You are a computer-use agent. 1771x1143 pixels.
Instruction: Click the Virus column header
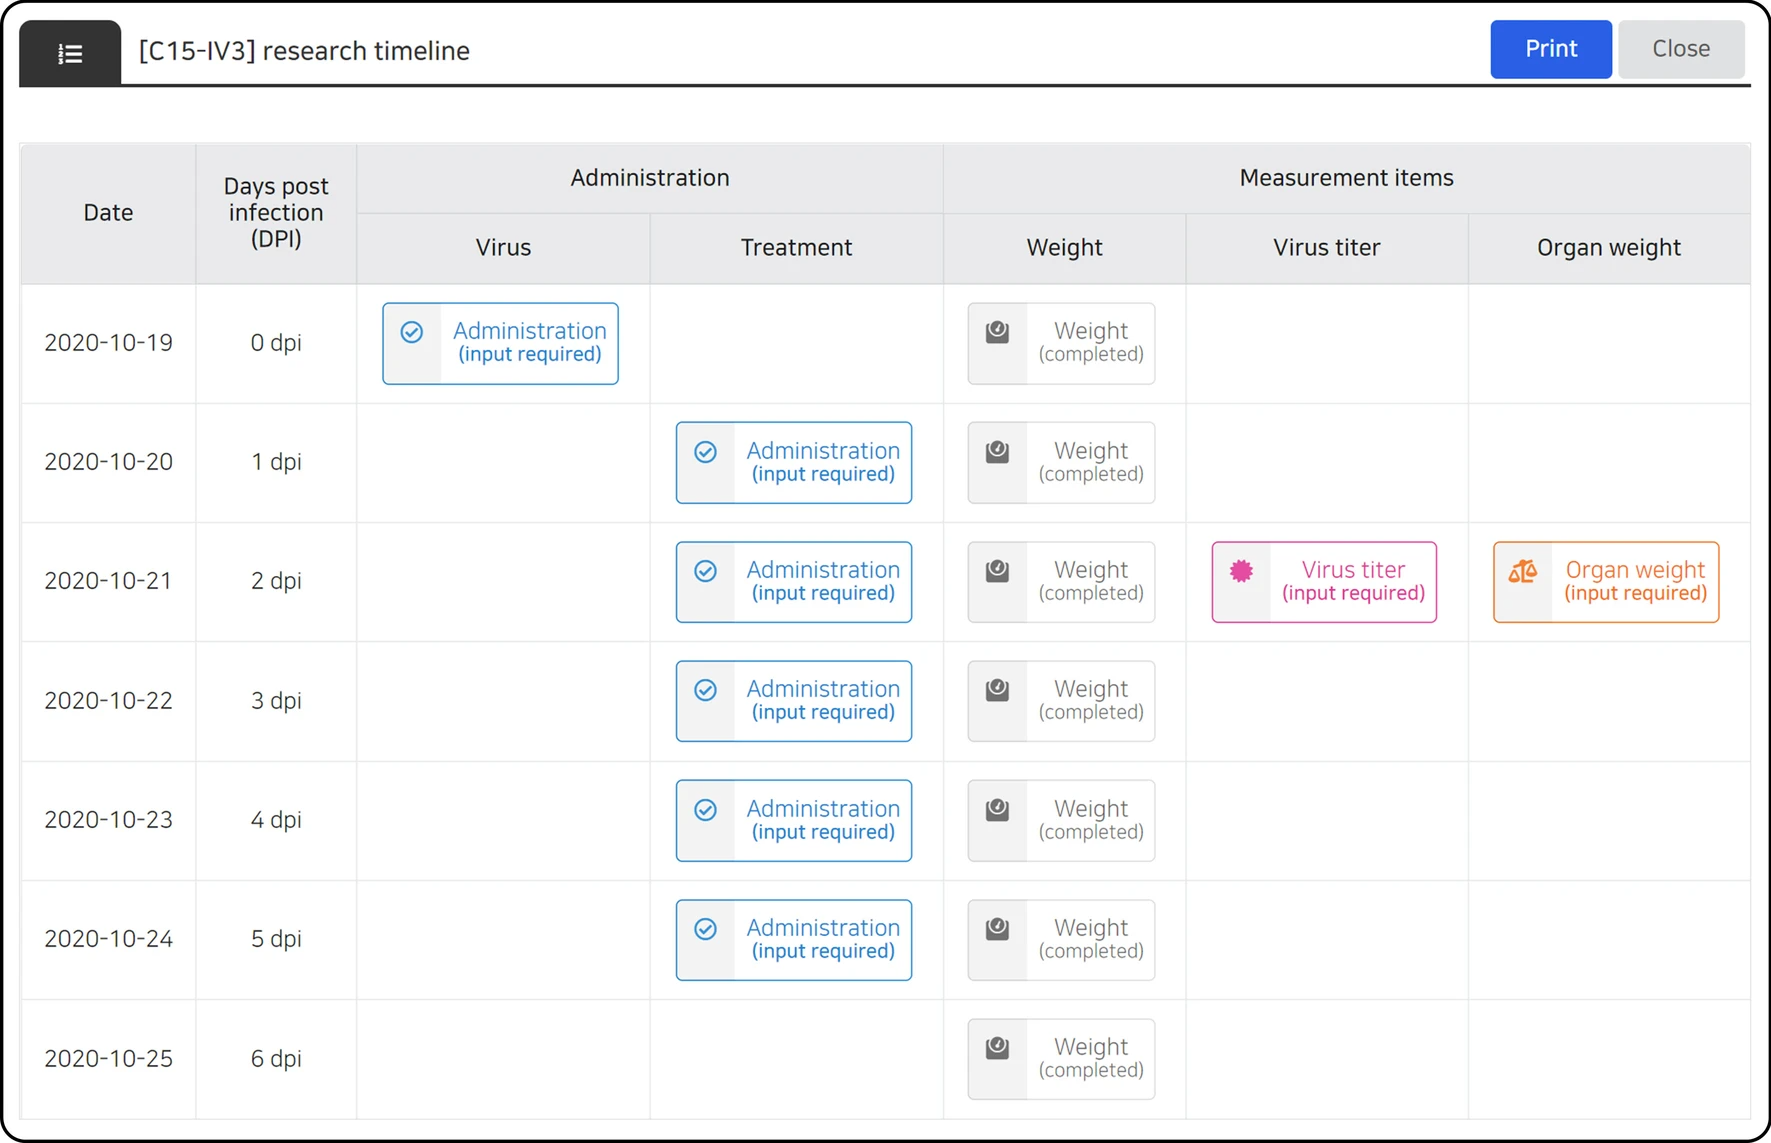point(503,248)
